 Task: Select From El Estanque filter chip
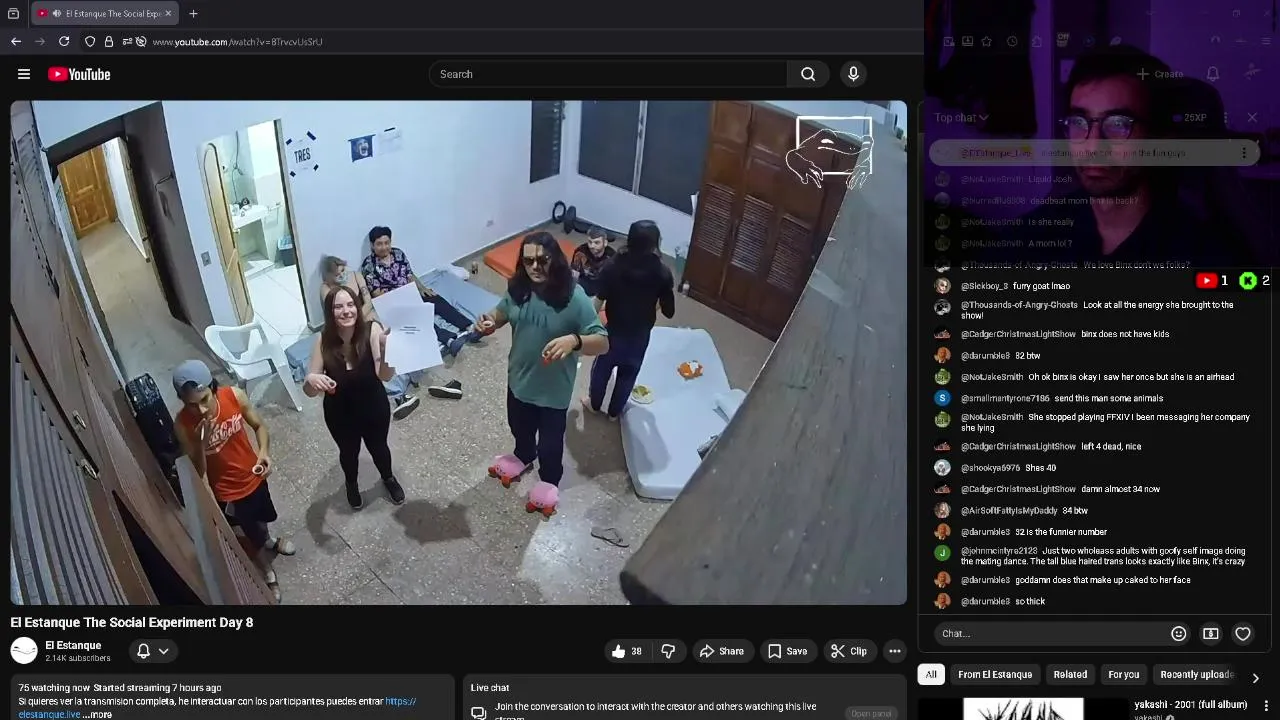pos(995,674)
